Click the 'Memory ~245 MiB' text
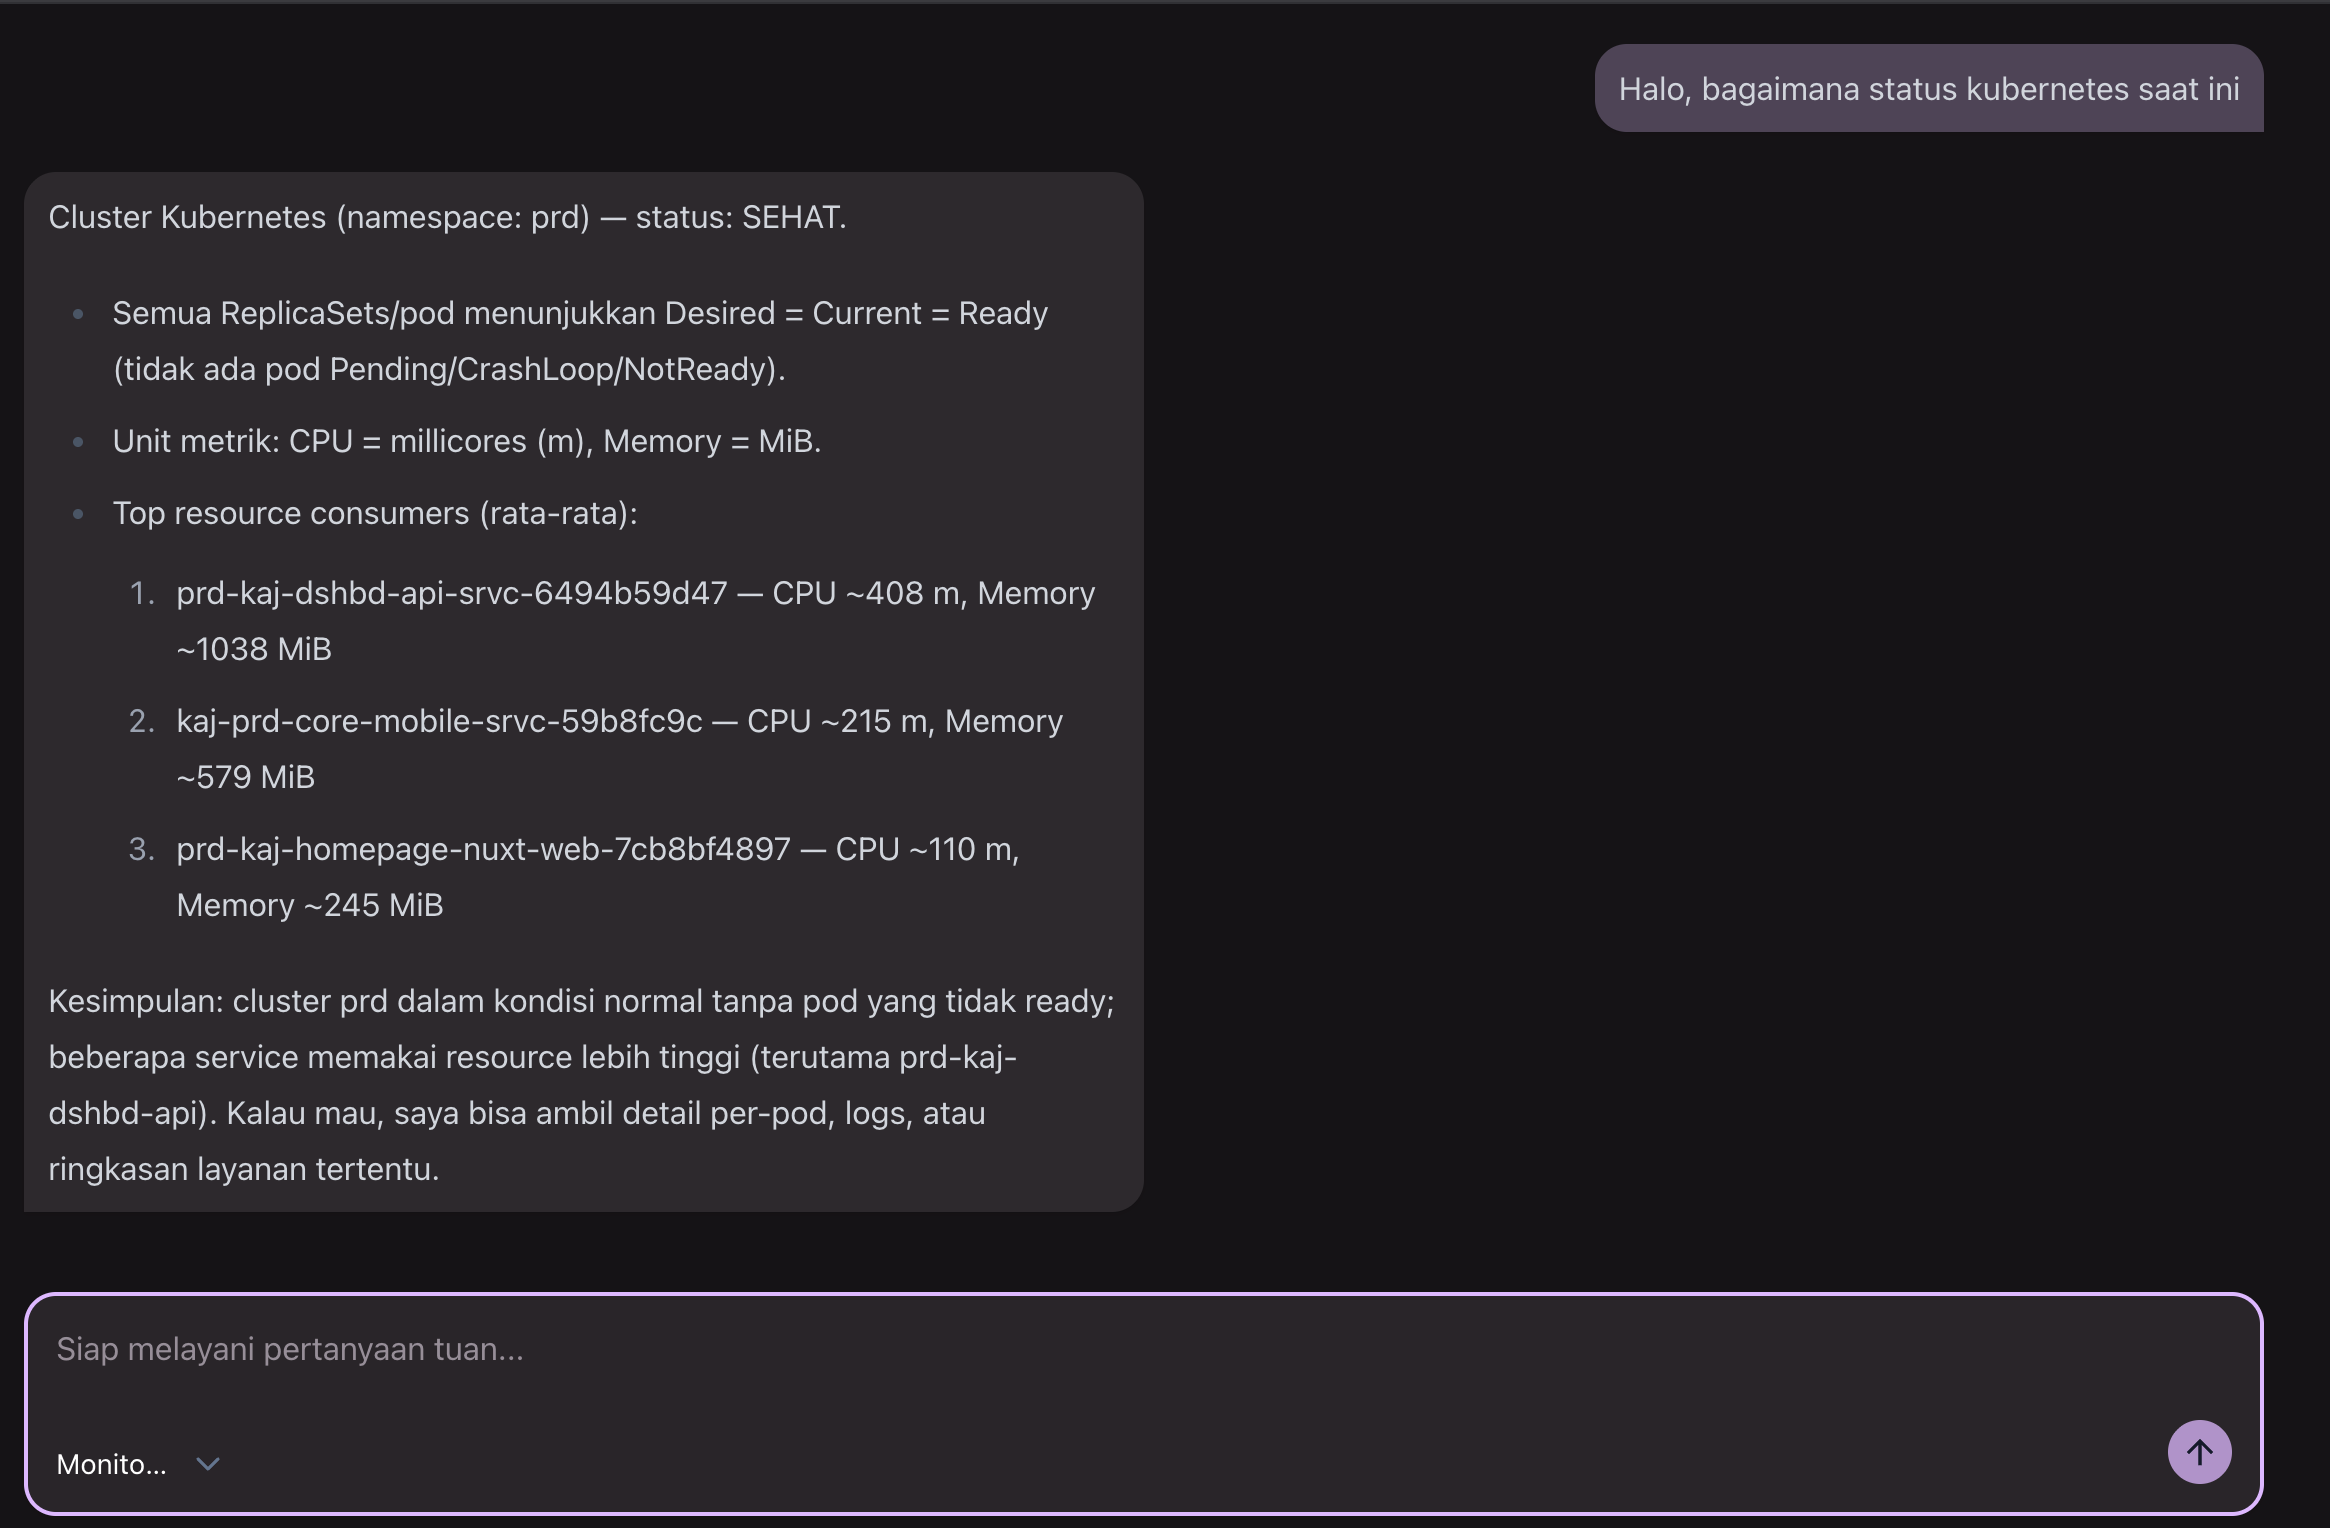The image size is (2330, 1528). [x=310, y=905]
